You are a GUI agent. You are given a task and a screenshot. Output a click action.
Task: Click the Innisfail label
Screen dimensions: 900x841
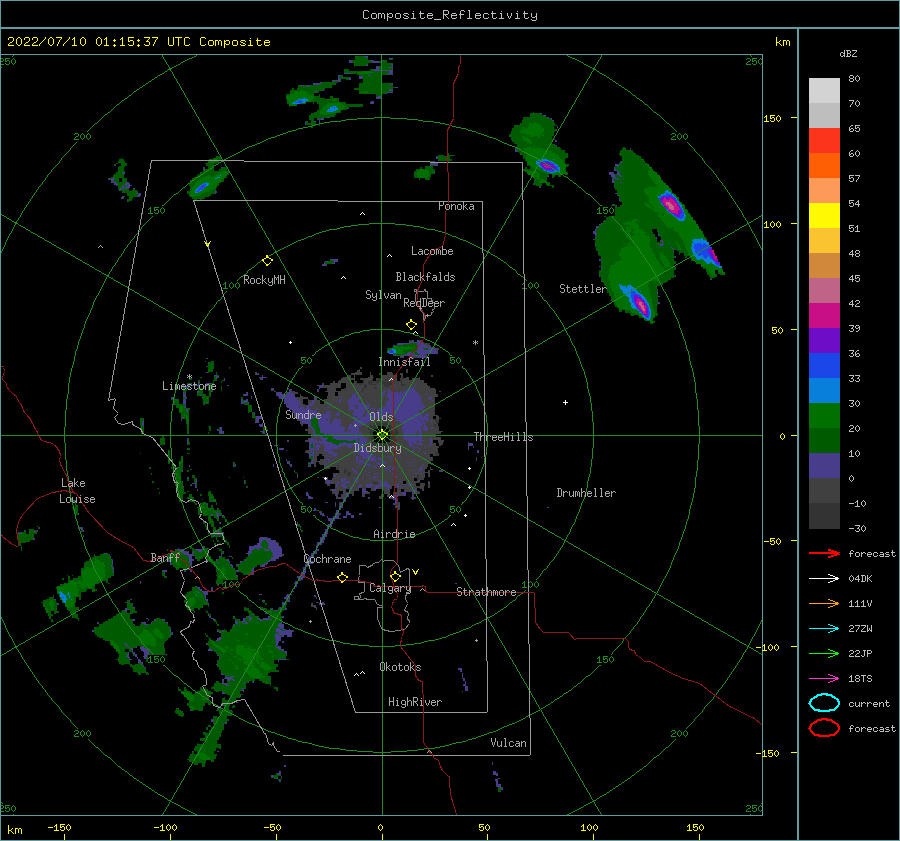(x=404, y=362)
